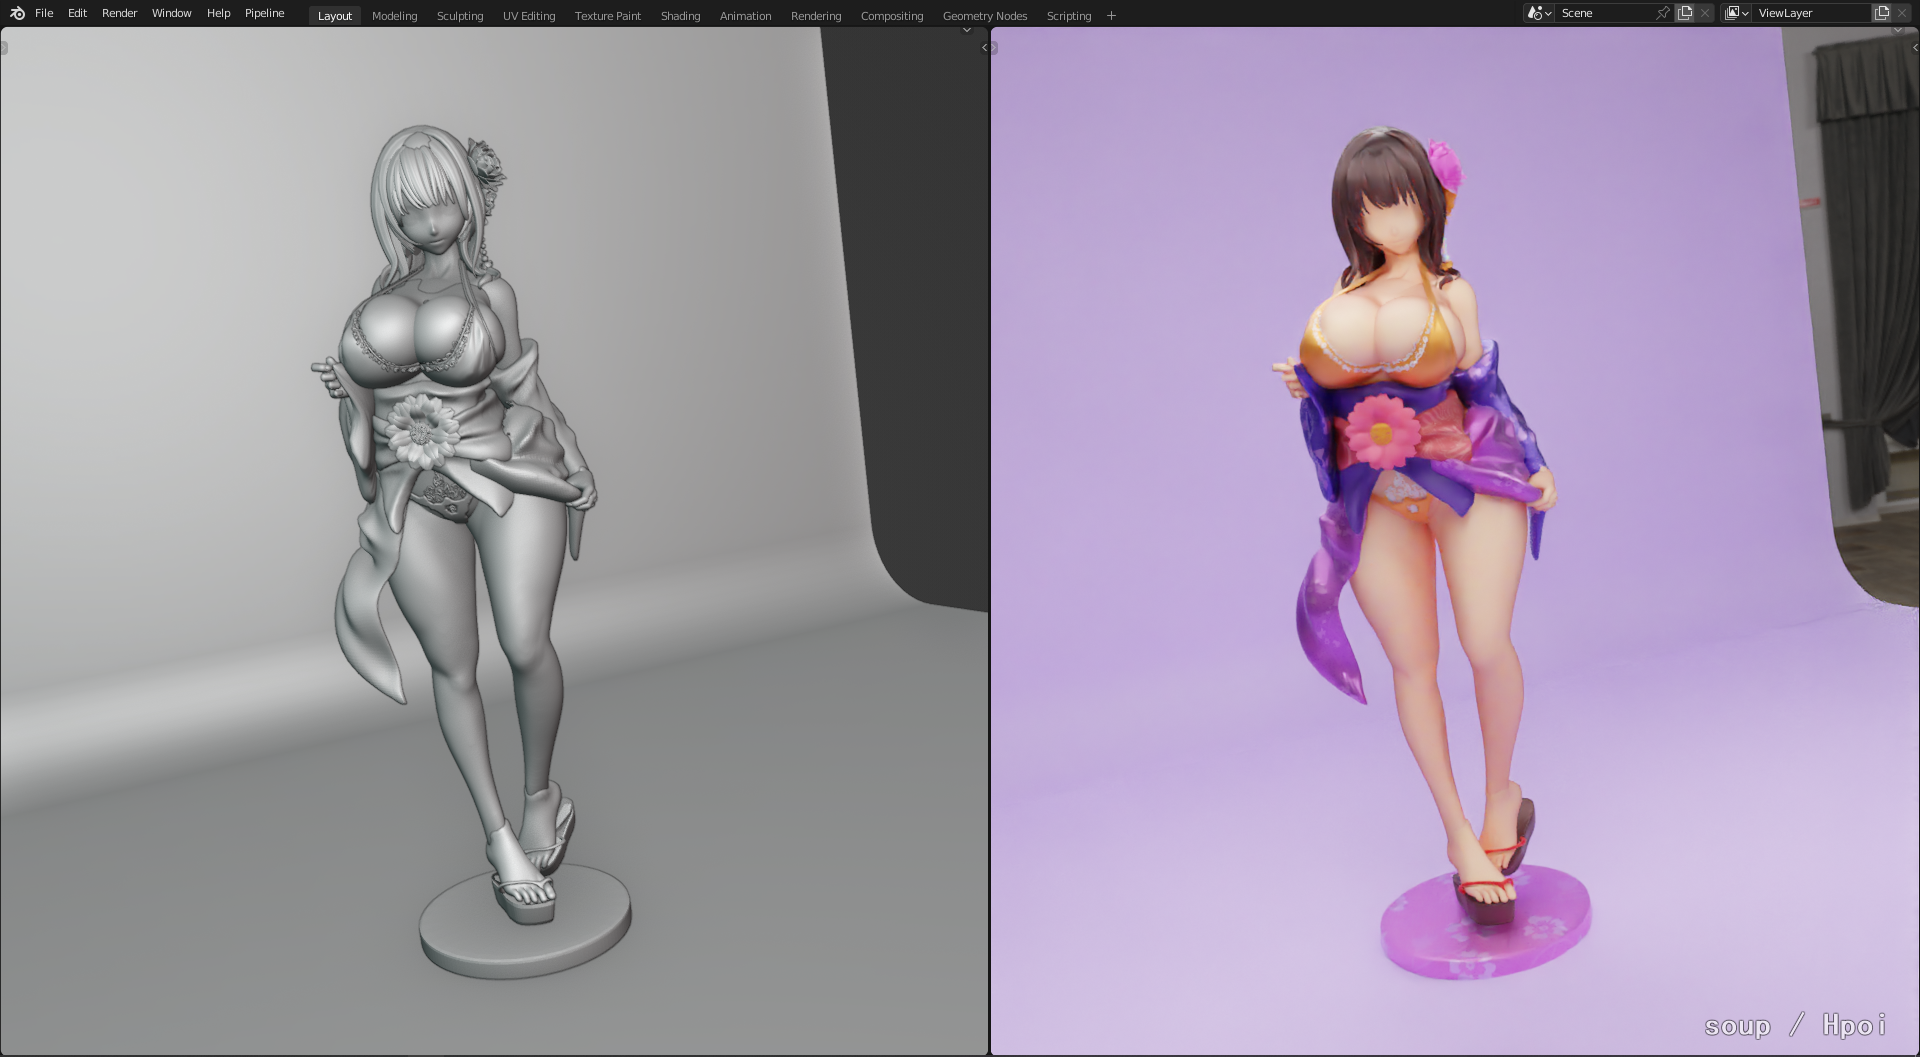Switch to the Shading workspace tab
Screen dimensions: 1920x1057
click(680, 16)
